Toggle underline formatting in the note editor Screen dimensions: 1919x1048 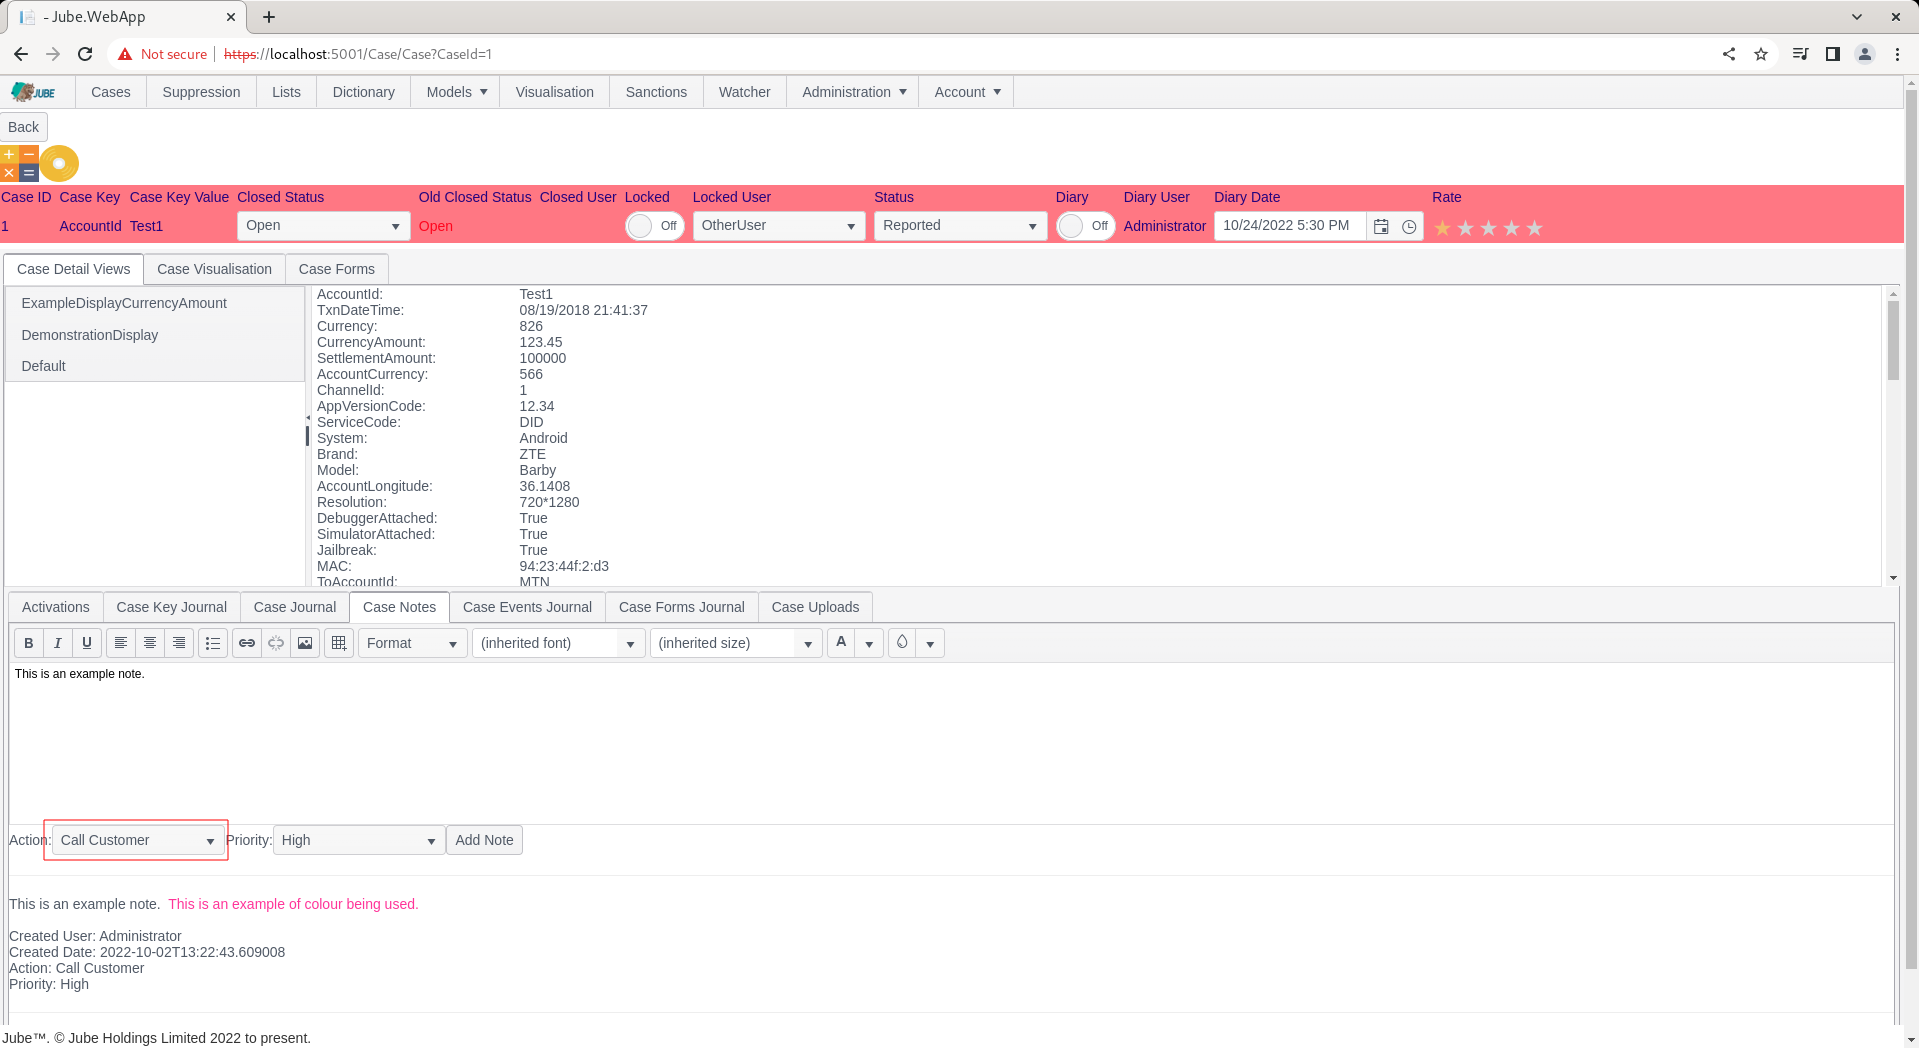87,643
